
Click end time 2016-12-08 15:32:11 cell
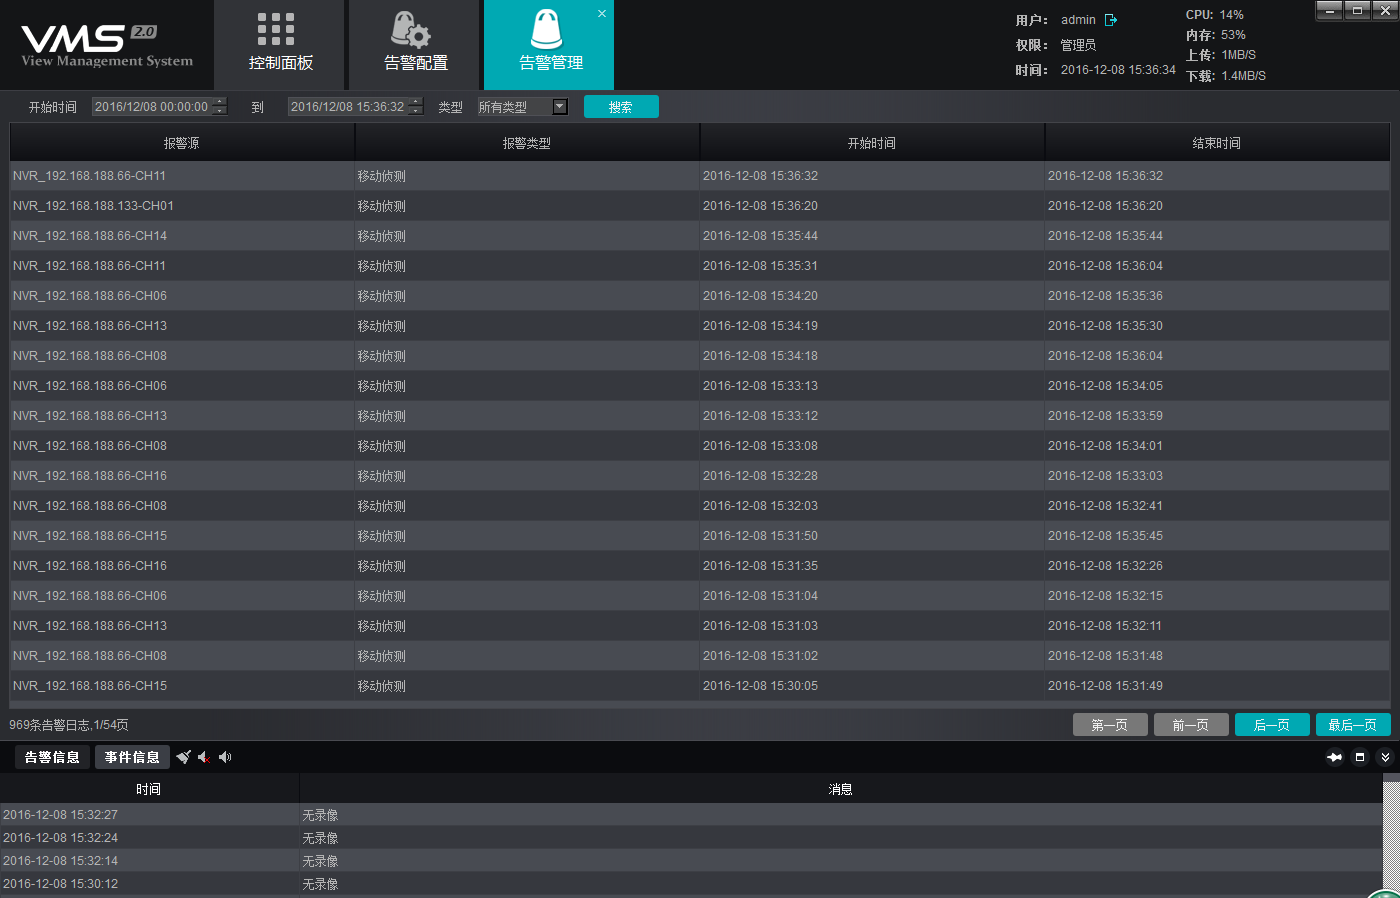pos(1217,626)
